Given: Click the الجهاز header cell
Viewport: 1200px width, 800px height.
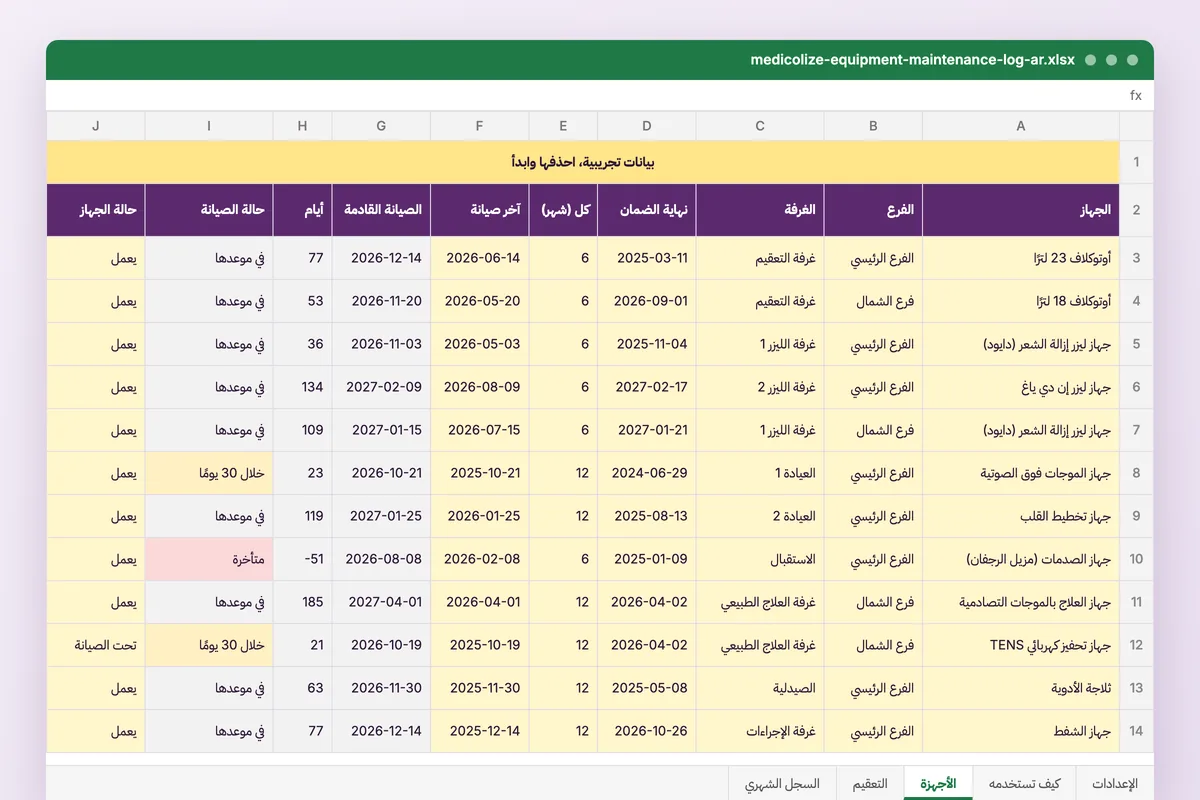Looking at the screenshot, I should coord(1021,210).
